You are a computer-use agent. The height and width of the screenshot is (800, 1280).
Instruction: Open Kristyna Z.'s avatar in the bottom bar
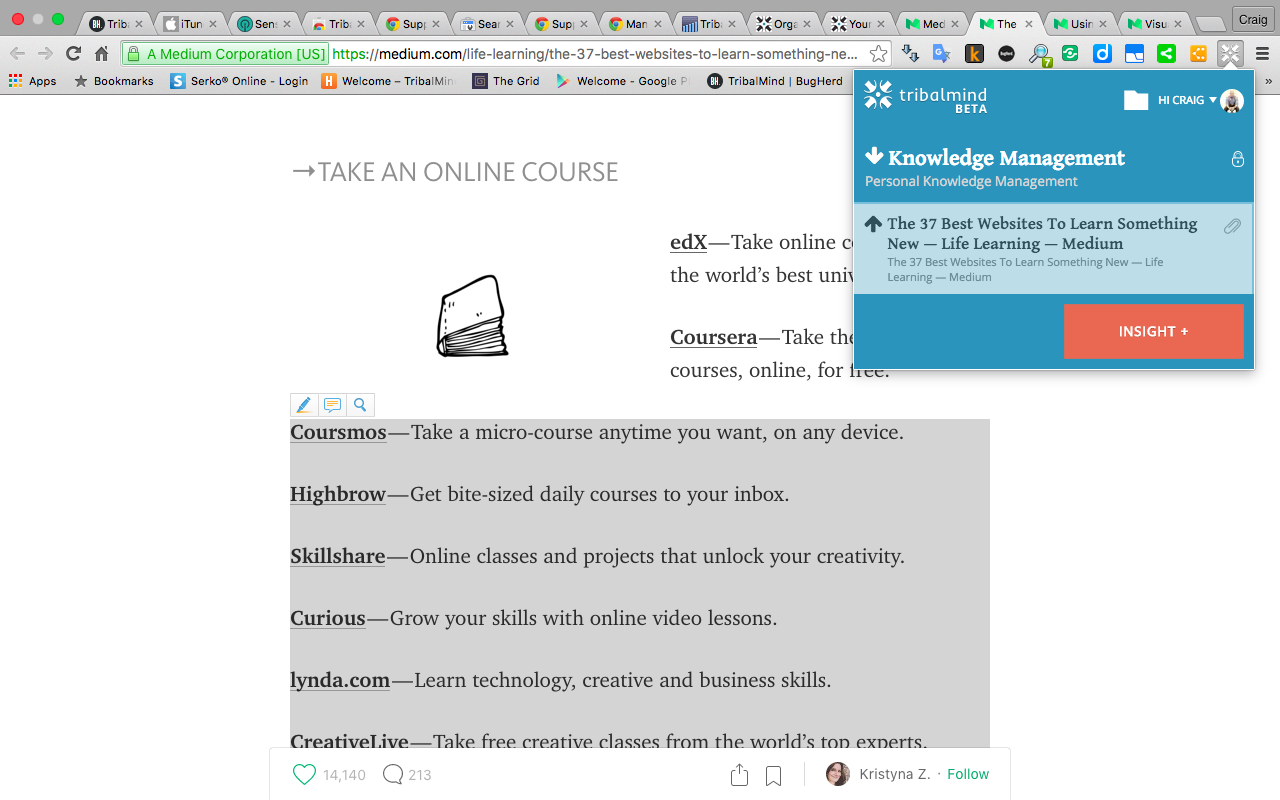coord(838,774)
